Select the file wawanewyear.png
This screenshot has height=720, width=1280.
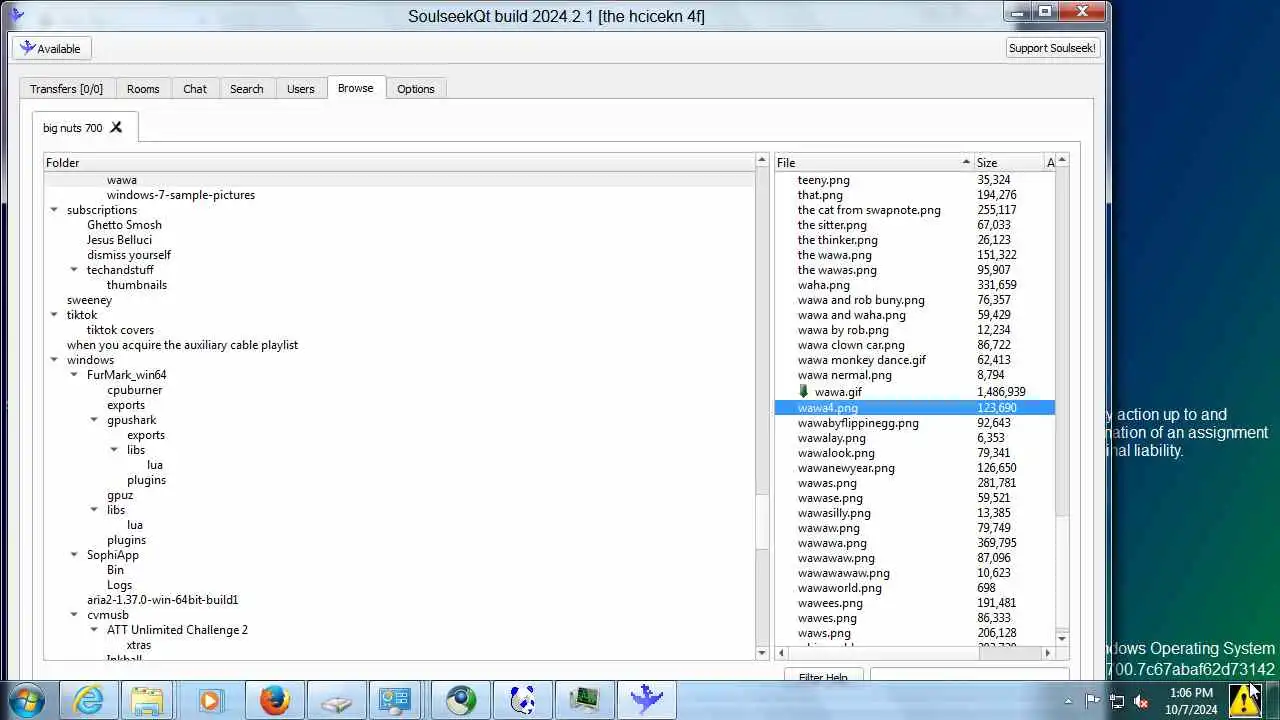(846, 468)
